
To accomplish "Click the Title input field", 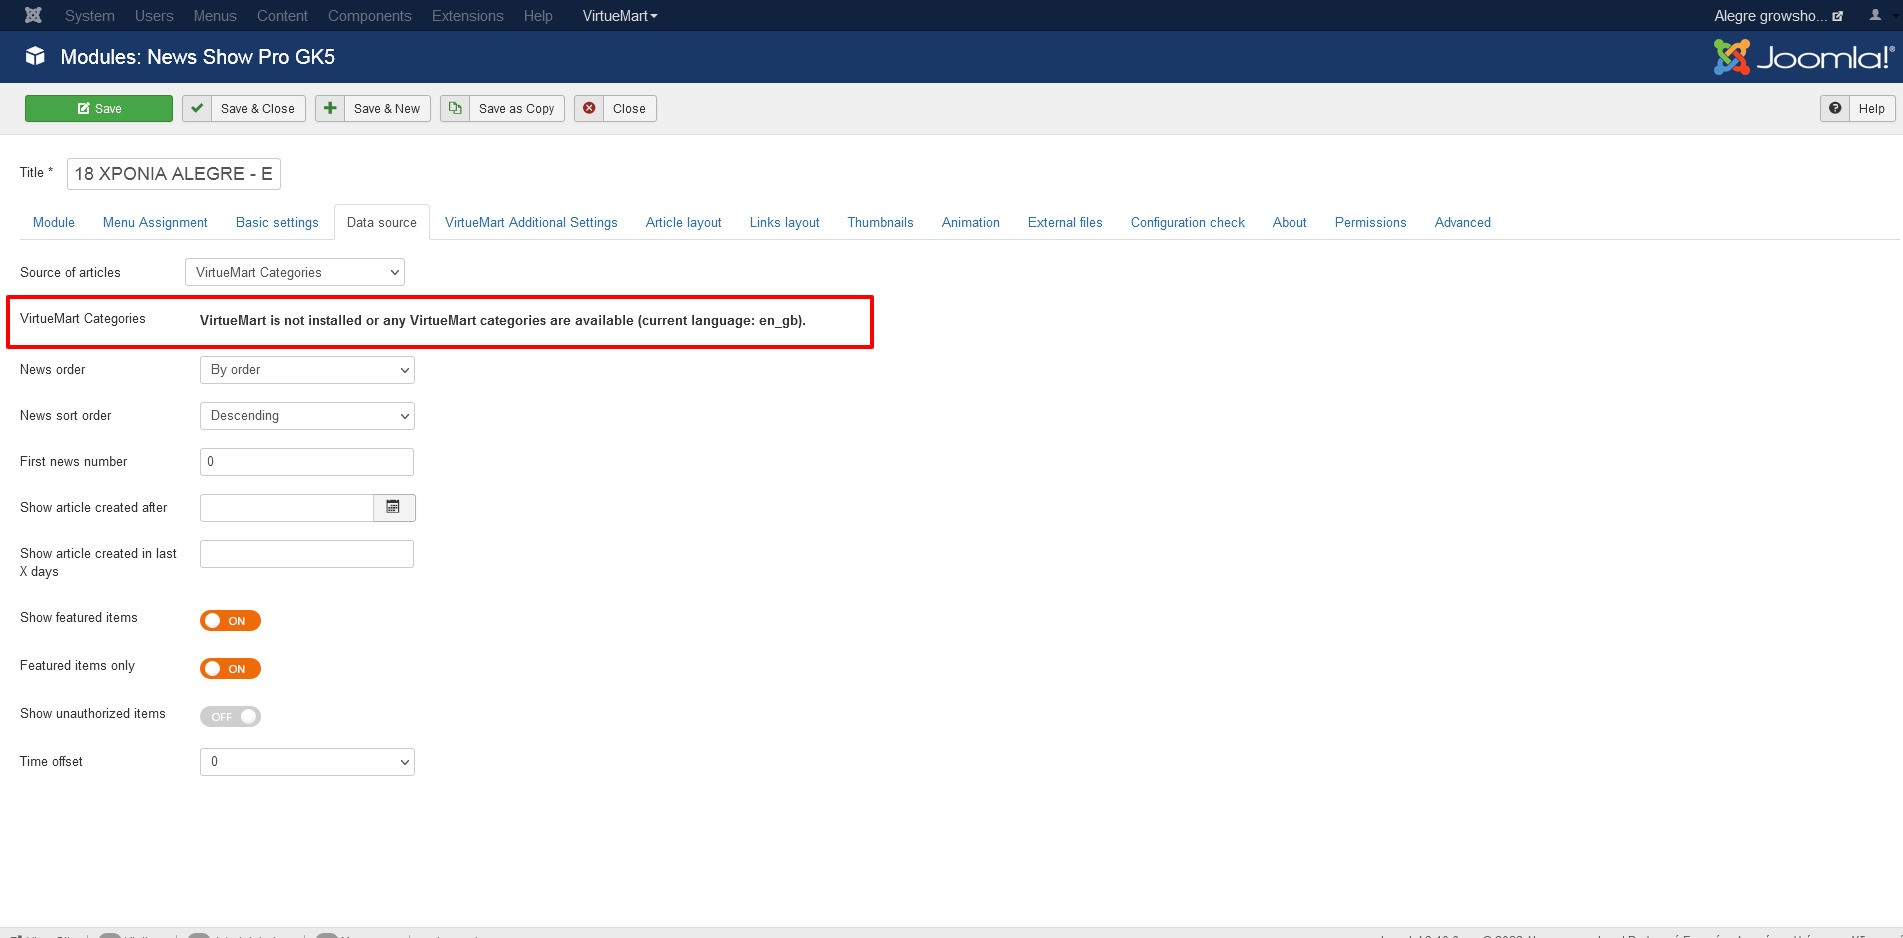I will click(x=174, y=174).
